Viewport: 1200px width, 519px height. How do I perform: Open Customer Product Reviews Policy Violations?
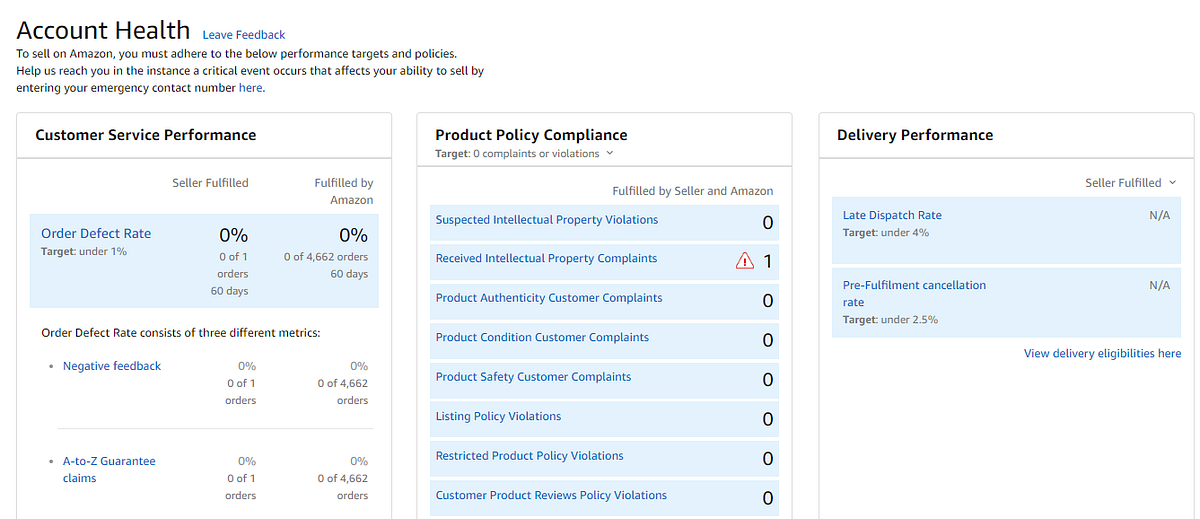point(551,495)
